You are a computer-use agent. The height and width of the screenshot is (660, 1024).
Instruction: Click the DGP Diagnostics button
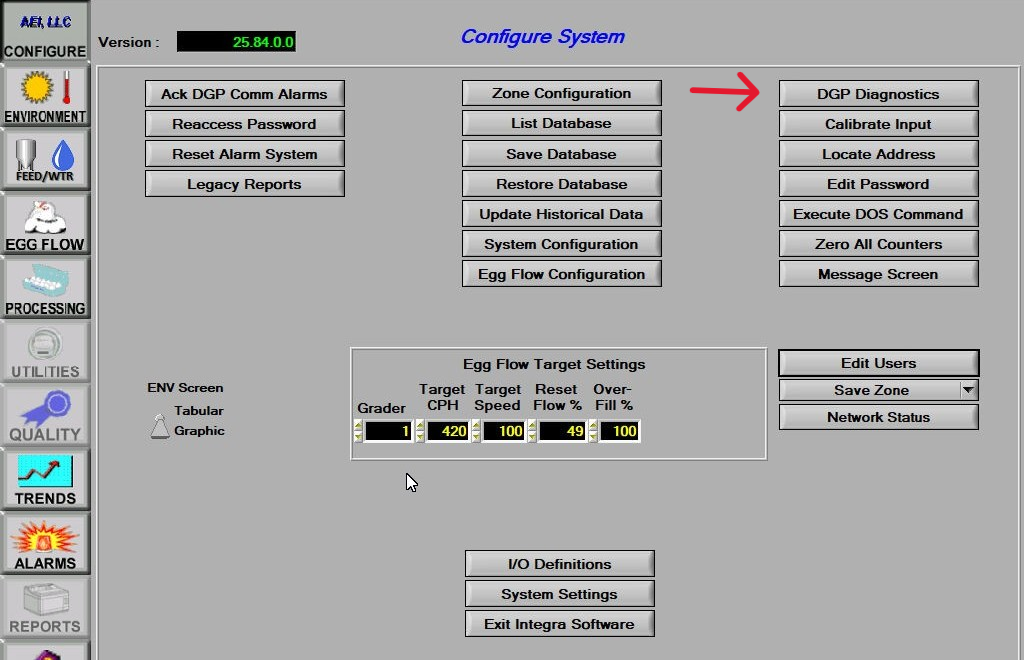coord(878,94)
